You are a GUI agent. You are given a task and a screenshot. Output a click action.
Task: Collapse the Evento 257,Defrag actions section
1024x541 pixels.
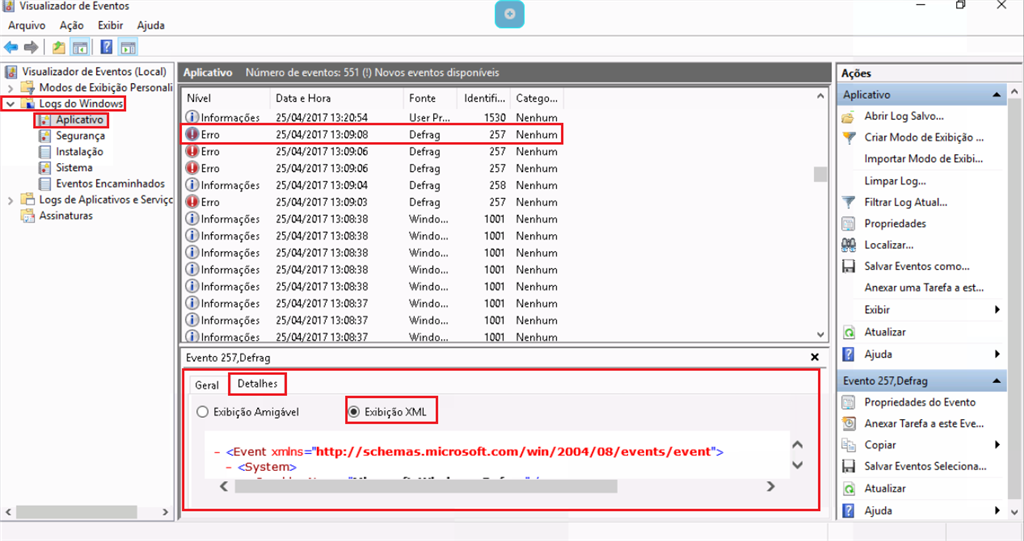pos(997,381)
